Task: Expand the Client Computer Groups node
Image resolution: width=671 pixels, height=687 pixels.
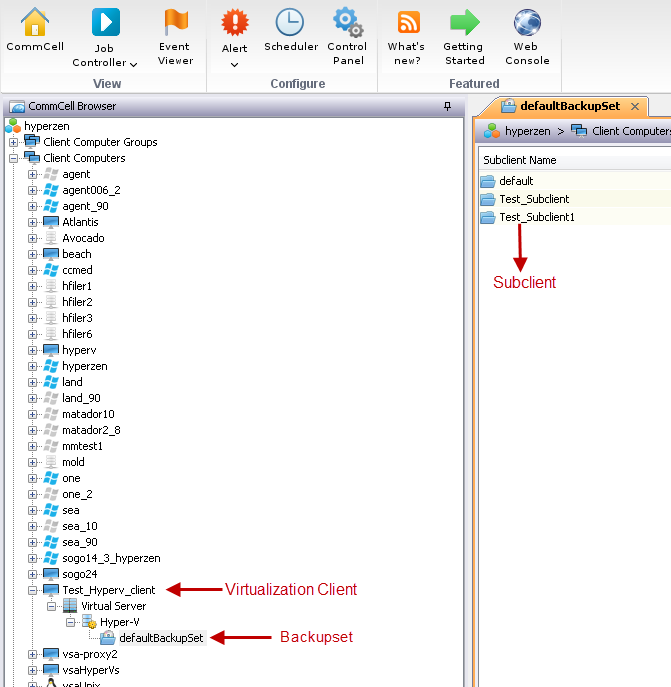Action: point(14,142)
